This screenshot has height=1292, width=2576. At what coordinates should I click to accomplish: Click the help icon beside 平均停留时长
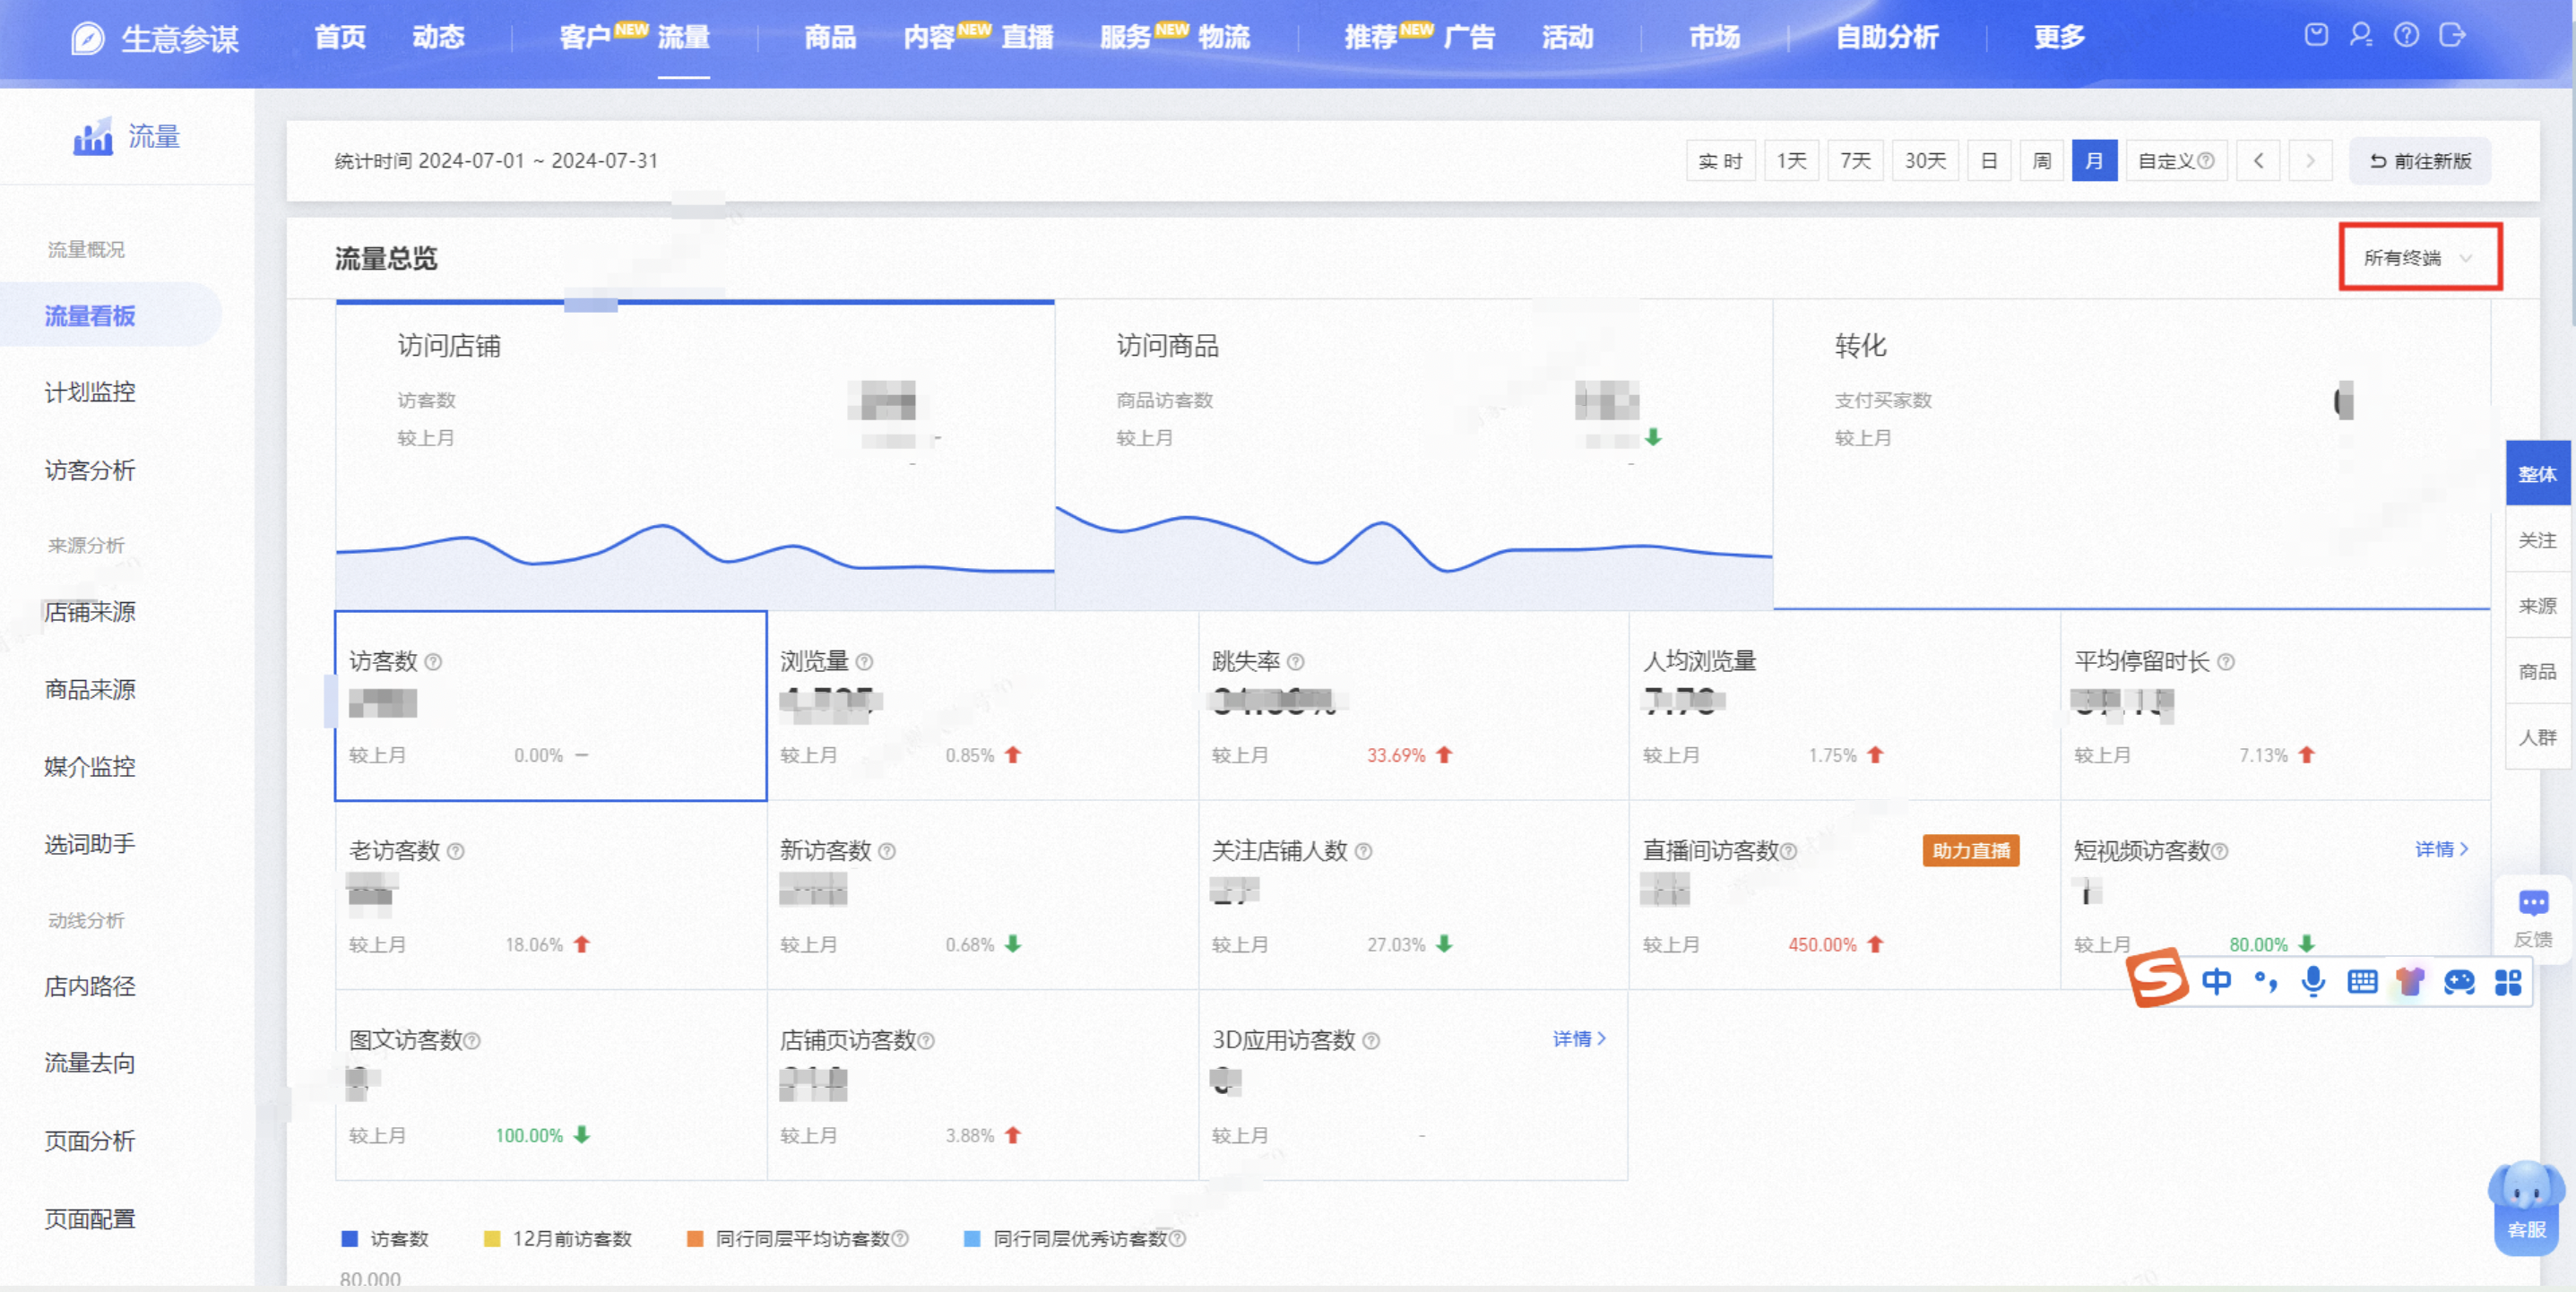2226,662
